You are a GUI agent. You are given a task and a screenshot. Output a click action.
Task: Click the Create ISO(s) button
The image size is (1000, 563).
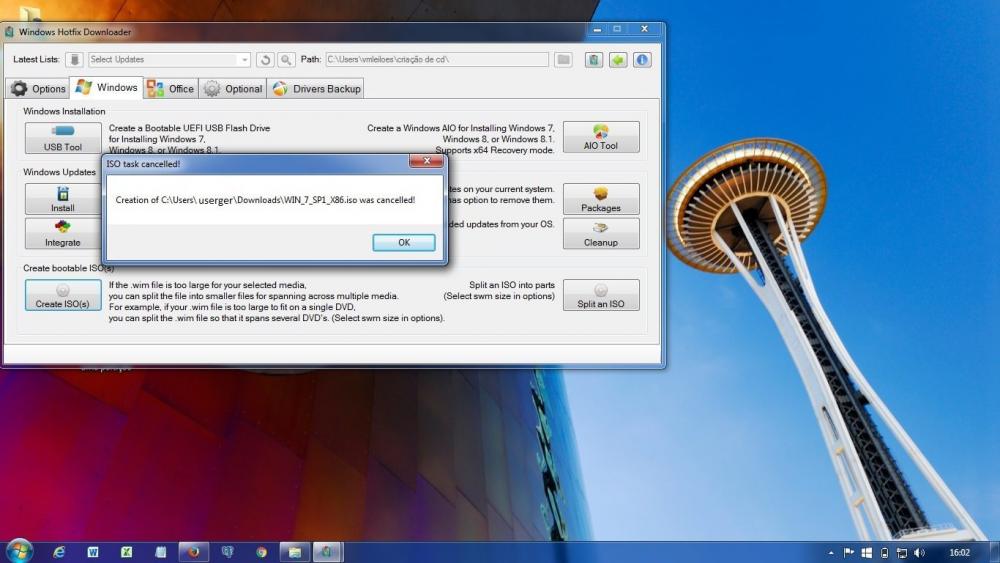tap(63, 295)
